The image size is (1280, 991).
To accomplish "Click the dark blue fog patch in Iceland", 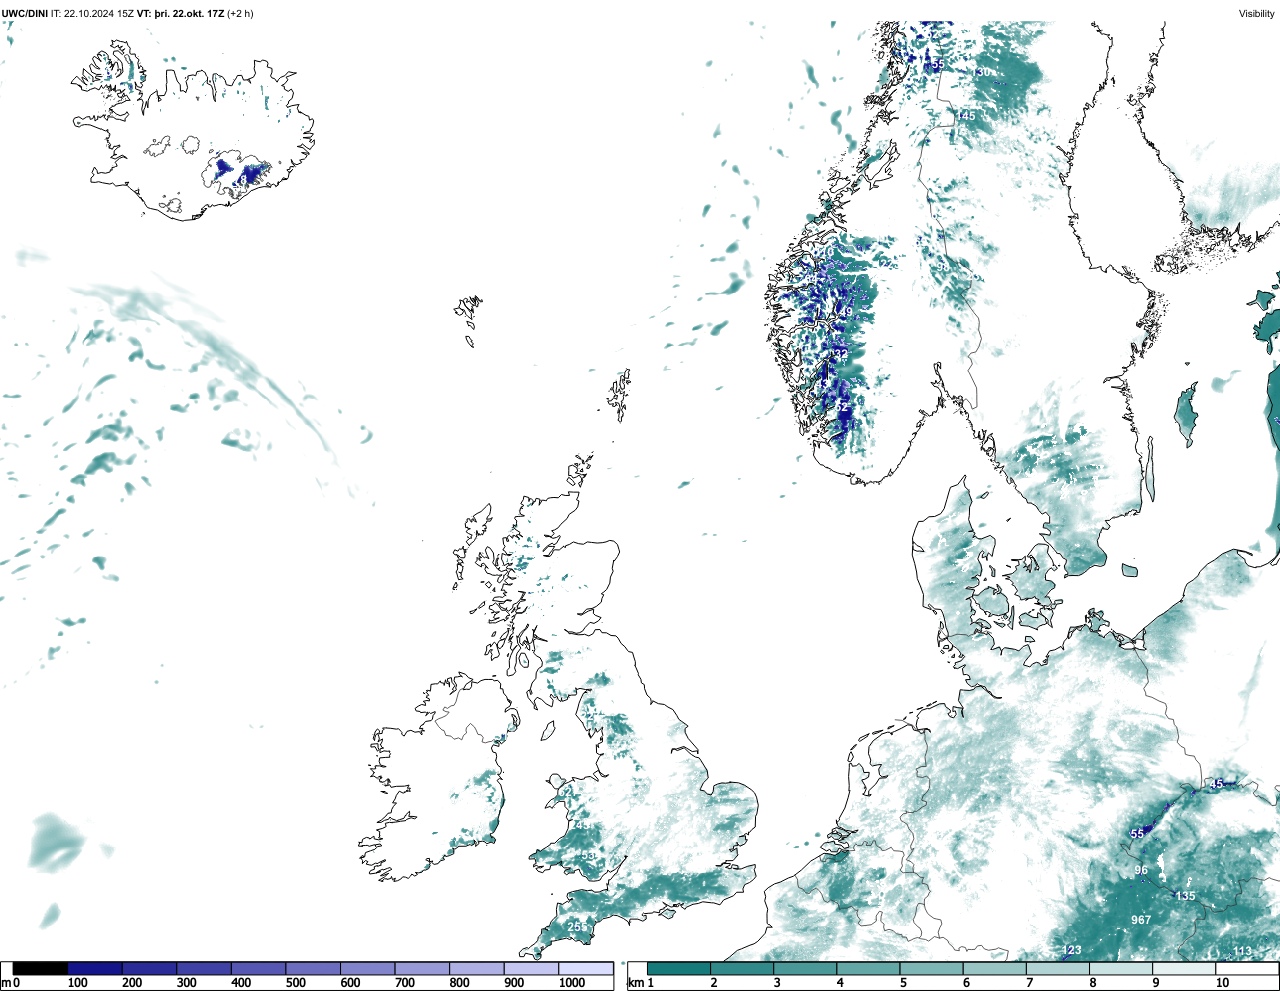I will (x=251, y=174).
